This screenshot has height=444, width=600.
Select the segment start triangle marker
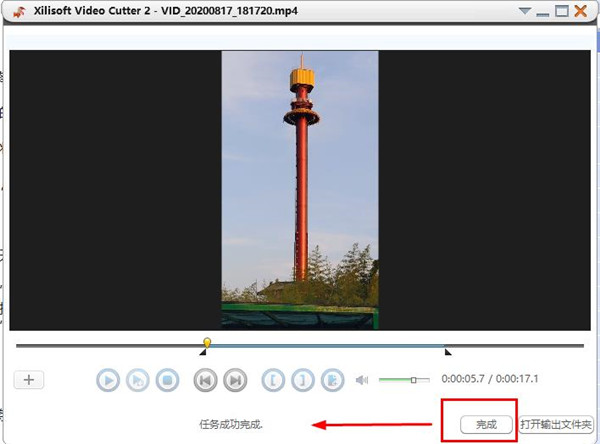(203, 352)
